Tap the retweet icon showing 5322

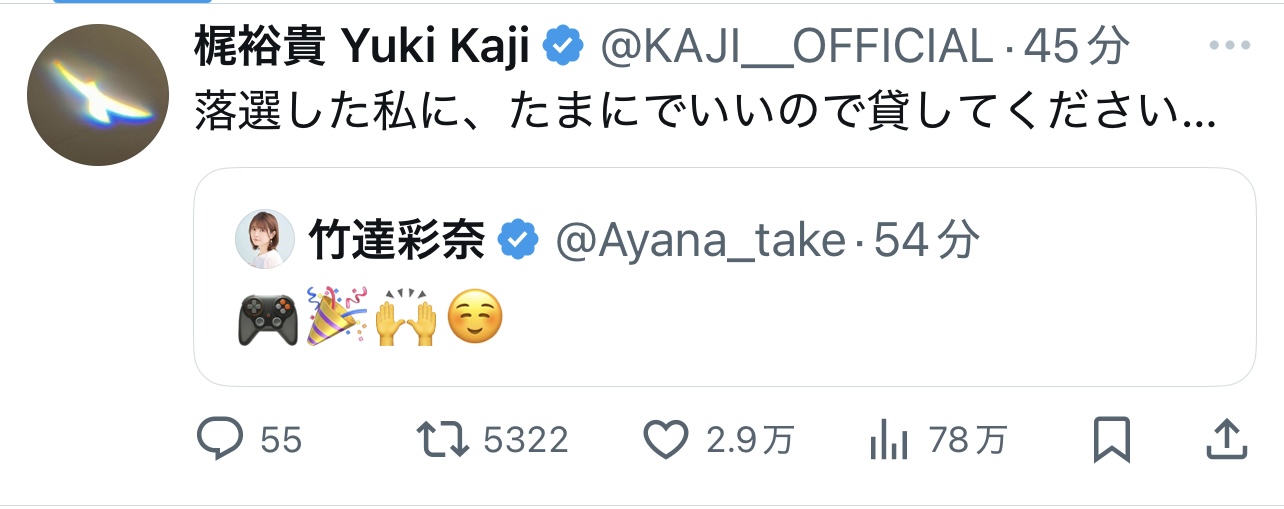tap(441, 439)
